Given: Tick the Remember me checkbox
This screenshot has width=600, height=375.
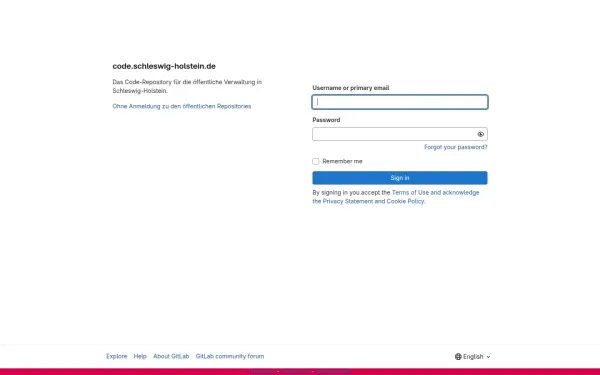Looking at the screenshot, I should pyautogui.click(x=316, y=161).
